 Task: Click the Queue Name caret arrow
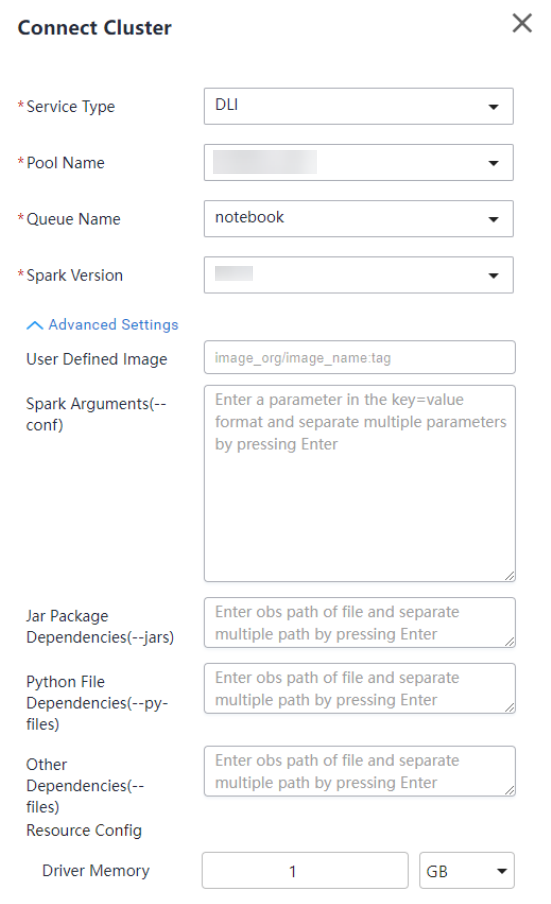493,219
